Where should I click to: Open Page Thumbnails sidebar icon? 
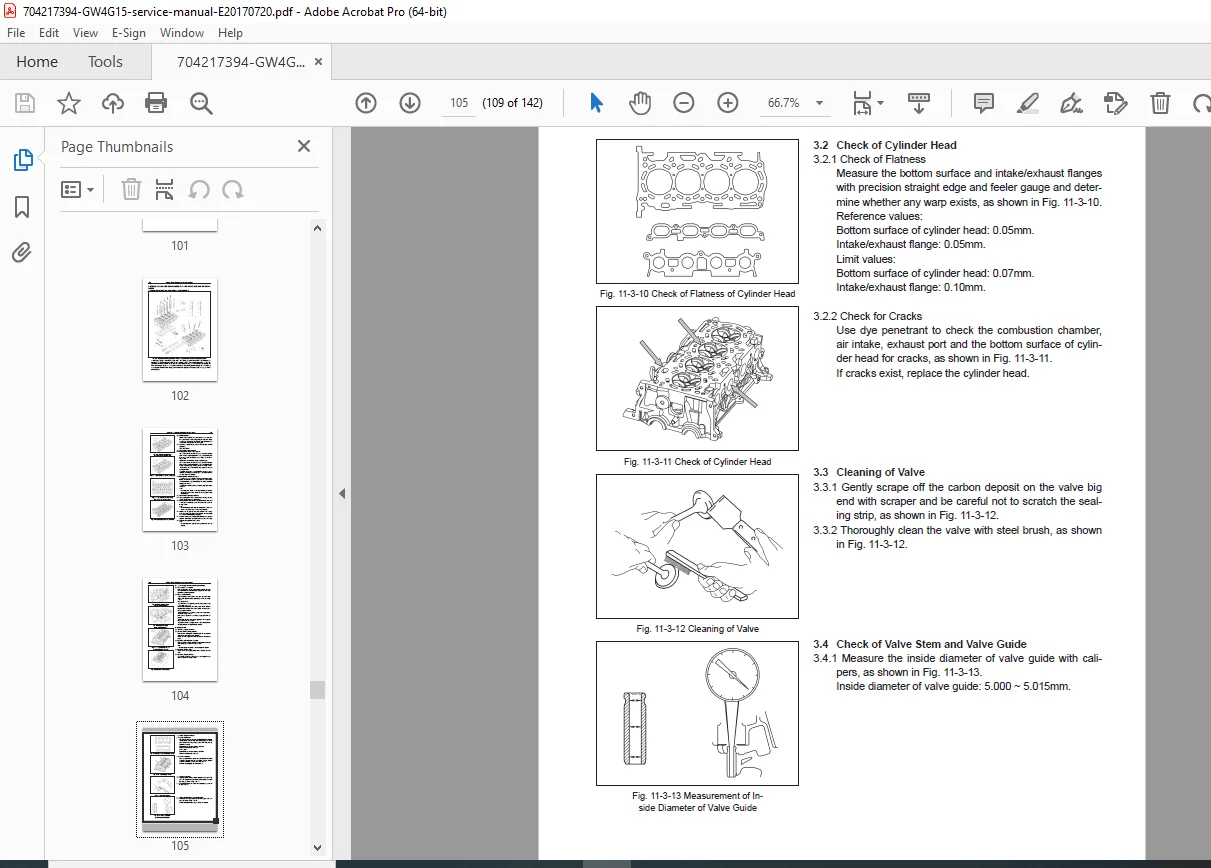(x=22, y=160)
